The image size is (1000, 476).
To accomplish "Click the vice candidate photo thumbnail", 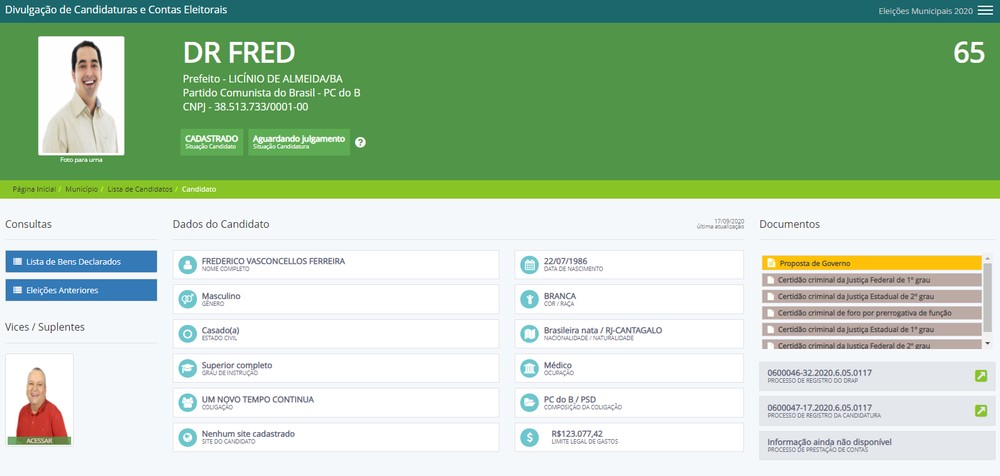I will point(39,396).
